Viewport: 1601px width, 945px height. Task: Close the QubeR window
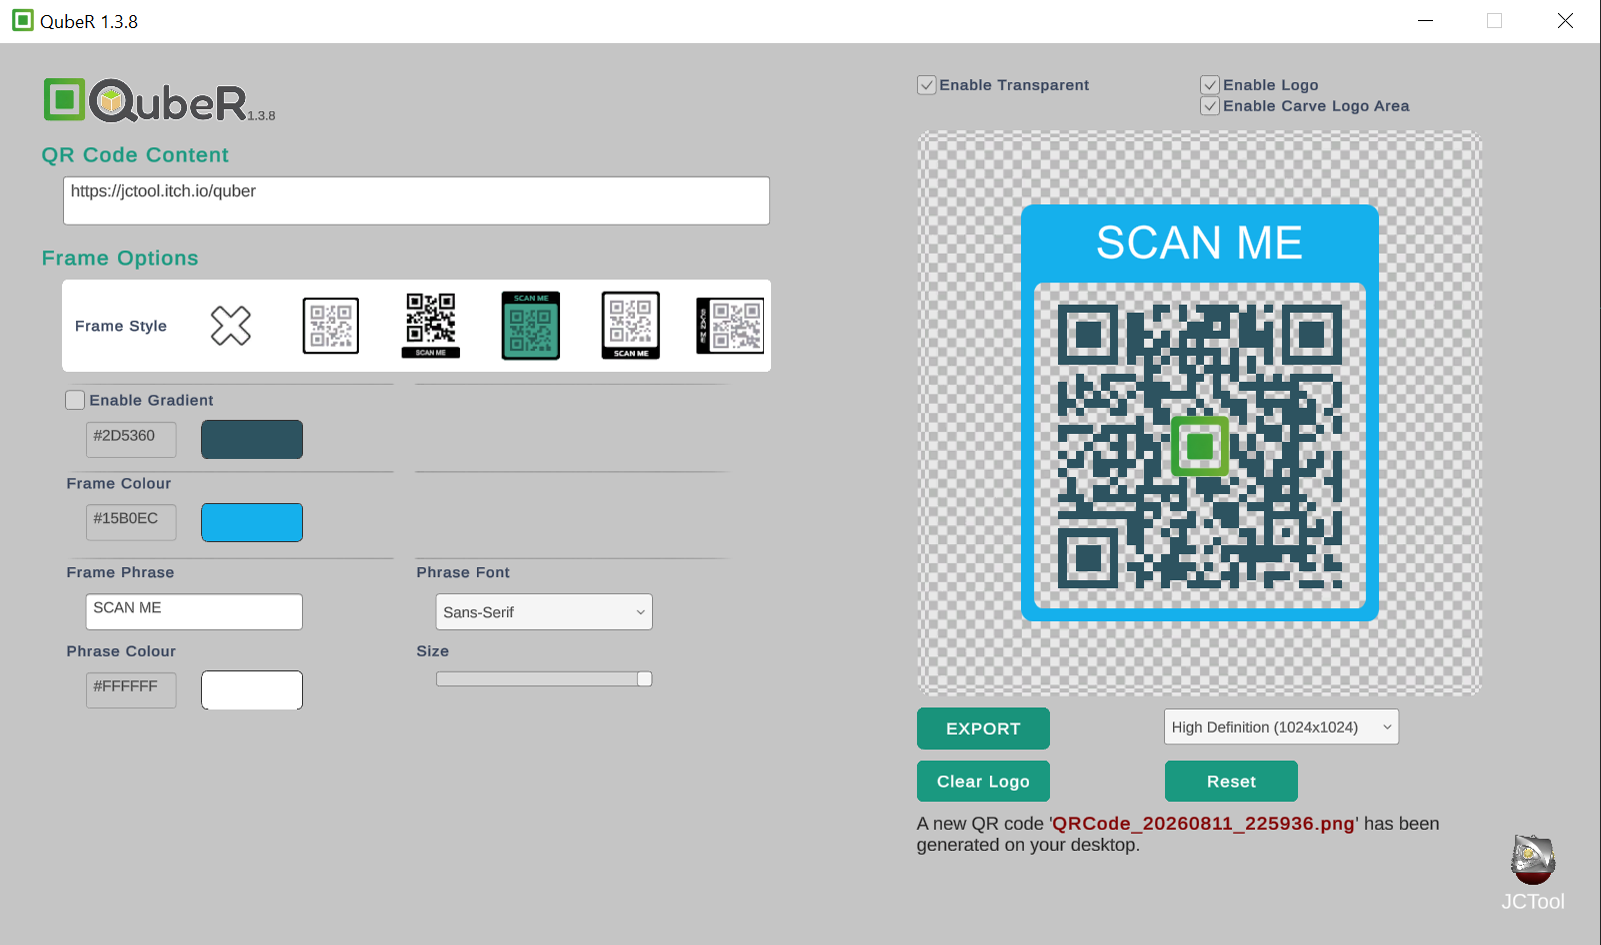click(1565, 21)
